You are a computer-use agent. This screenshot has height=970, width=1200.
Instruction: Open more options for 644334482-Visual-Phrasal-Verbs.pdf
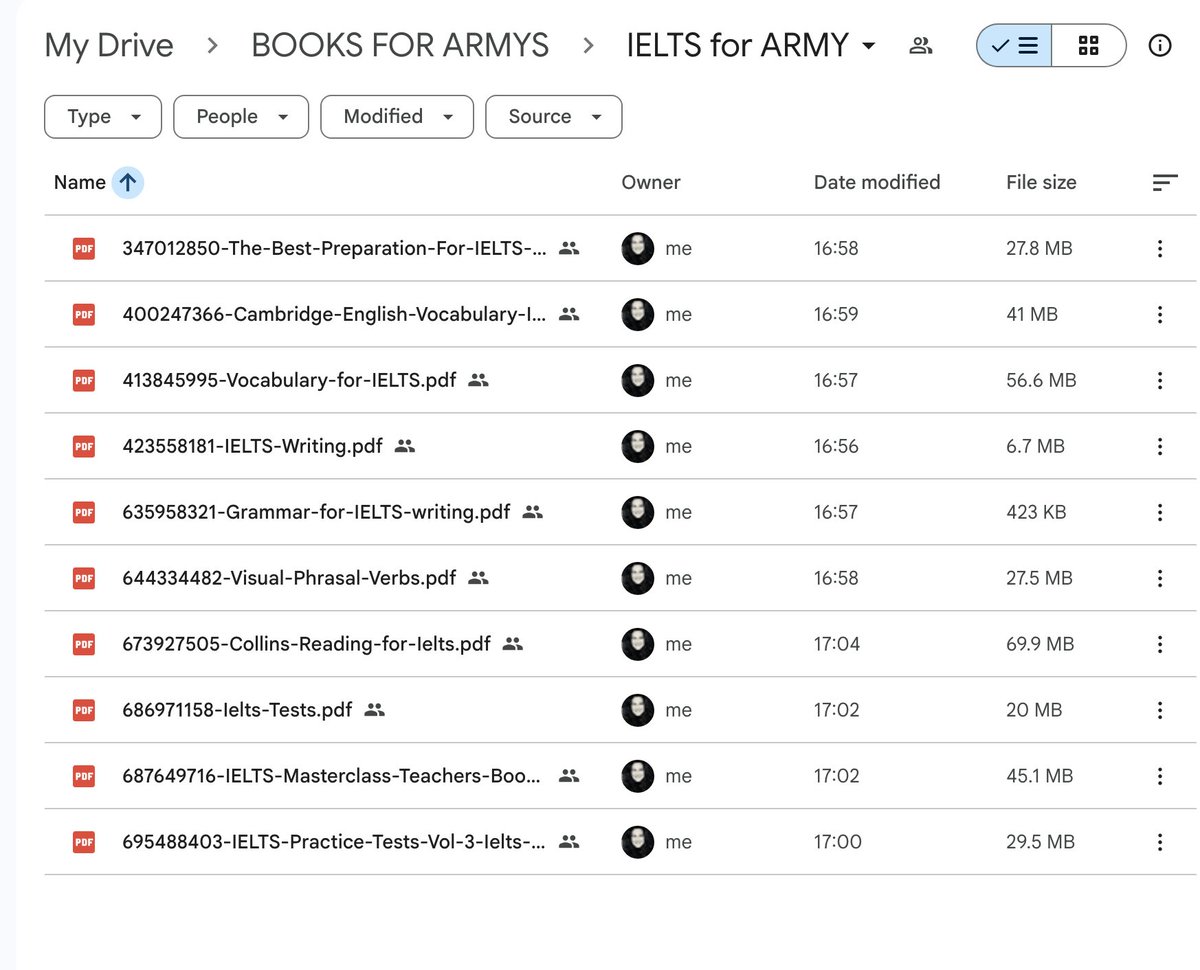(x=1159, y=578)
